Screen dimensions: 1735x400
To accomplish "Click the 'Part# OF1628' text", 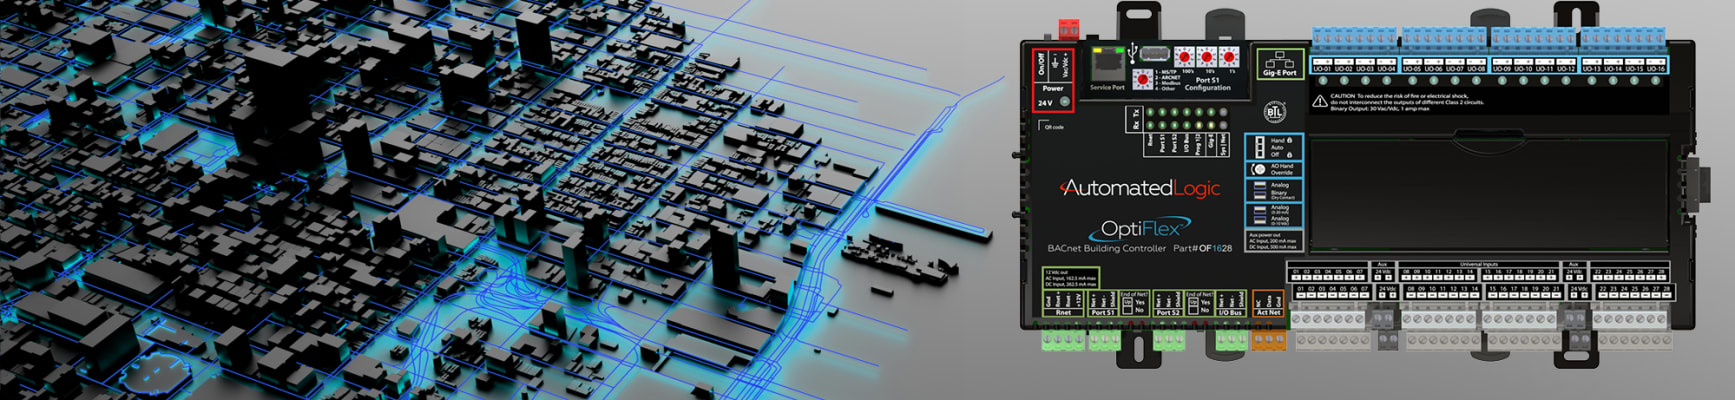I will (1203, 248).
